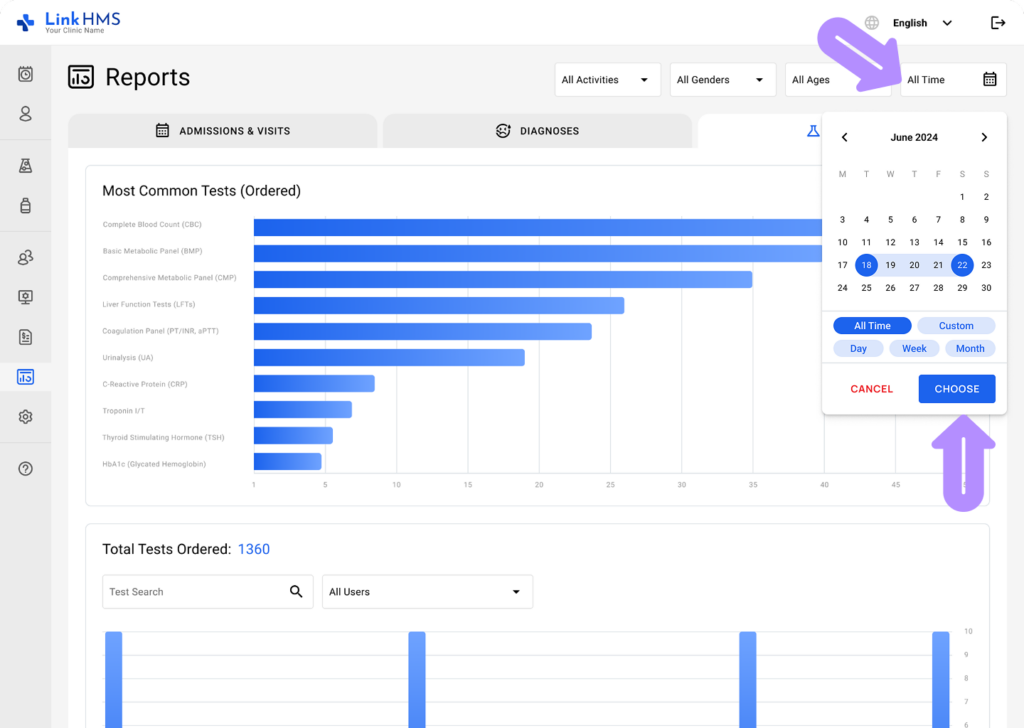
Task: Click the logout icon at top right
Action: click(997, 23)
